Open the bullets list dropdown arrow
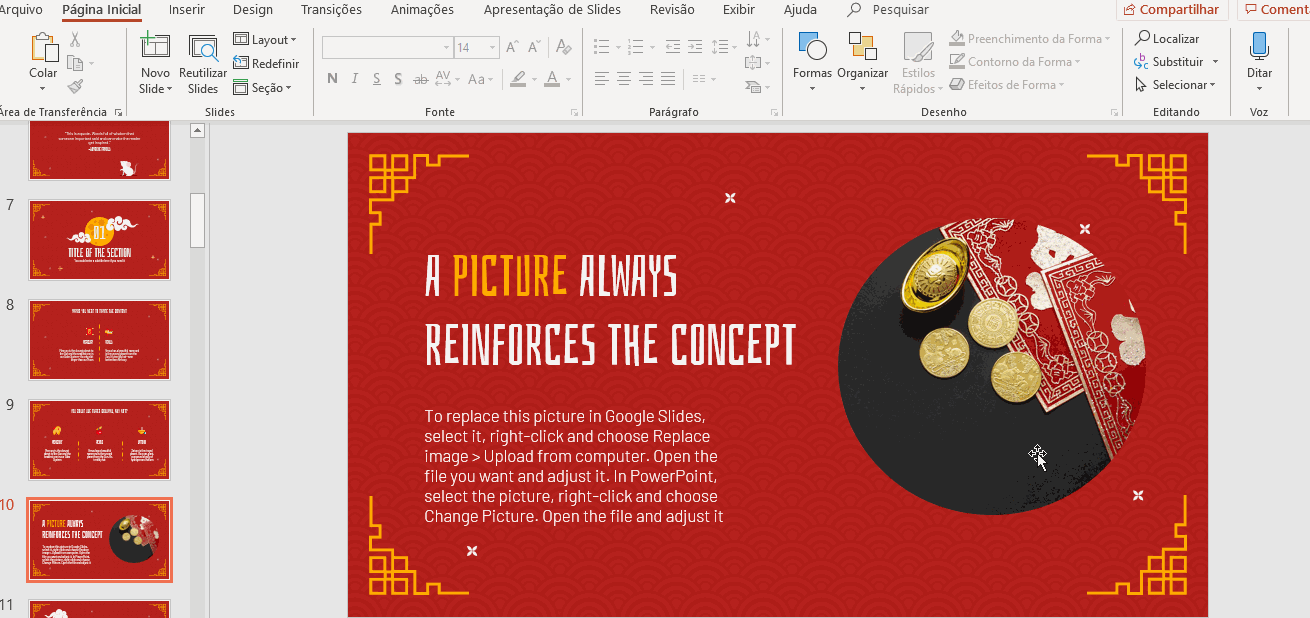The height and width of the screenshot is (618, 1310). pyautogui.click(x=619, y=47)
